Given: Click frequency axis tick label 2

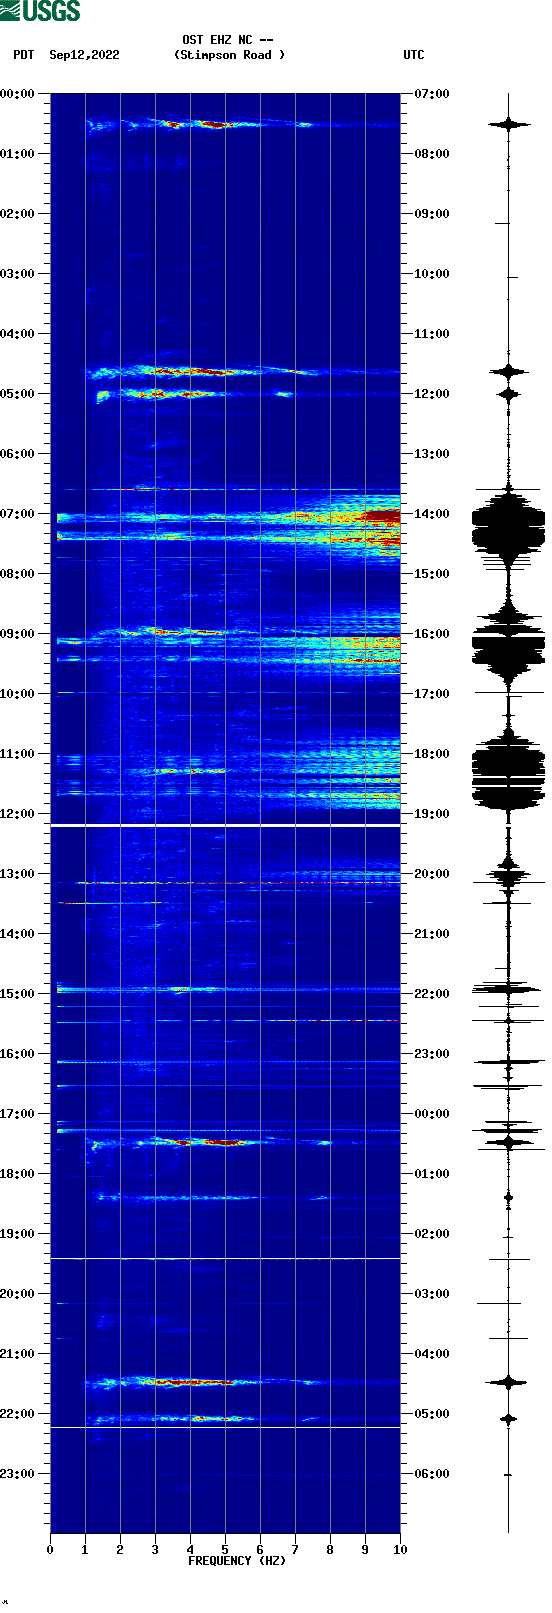Looking at the screenshot, I should click(x=120, y=1550).
